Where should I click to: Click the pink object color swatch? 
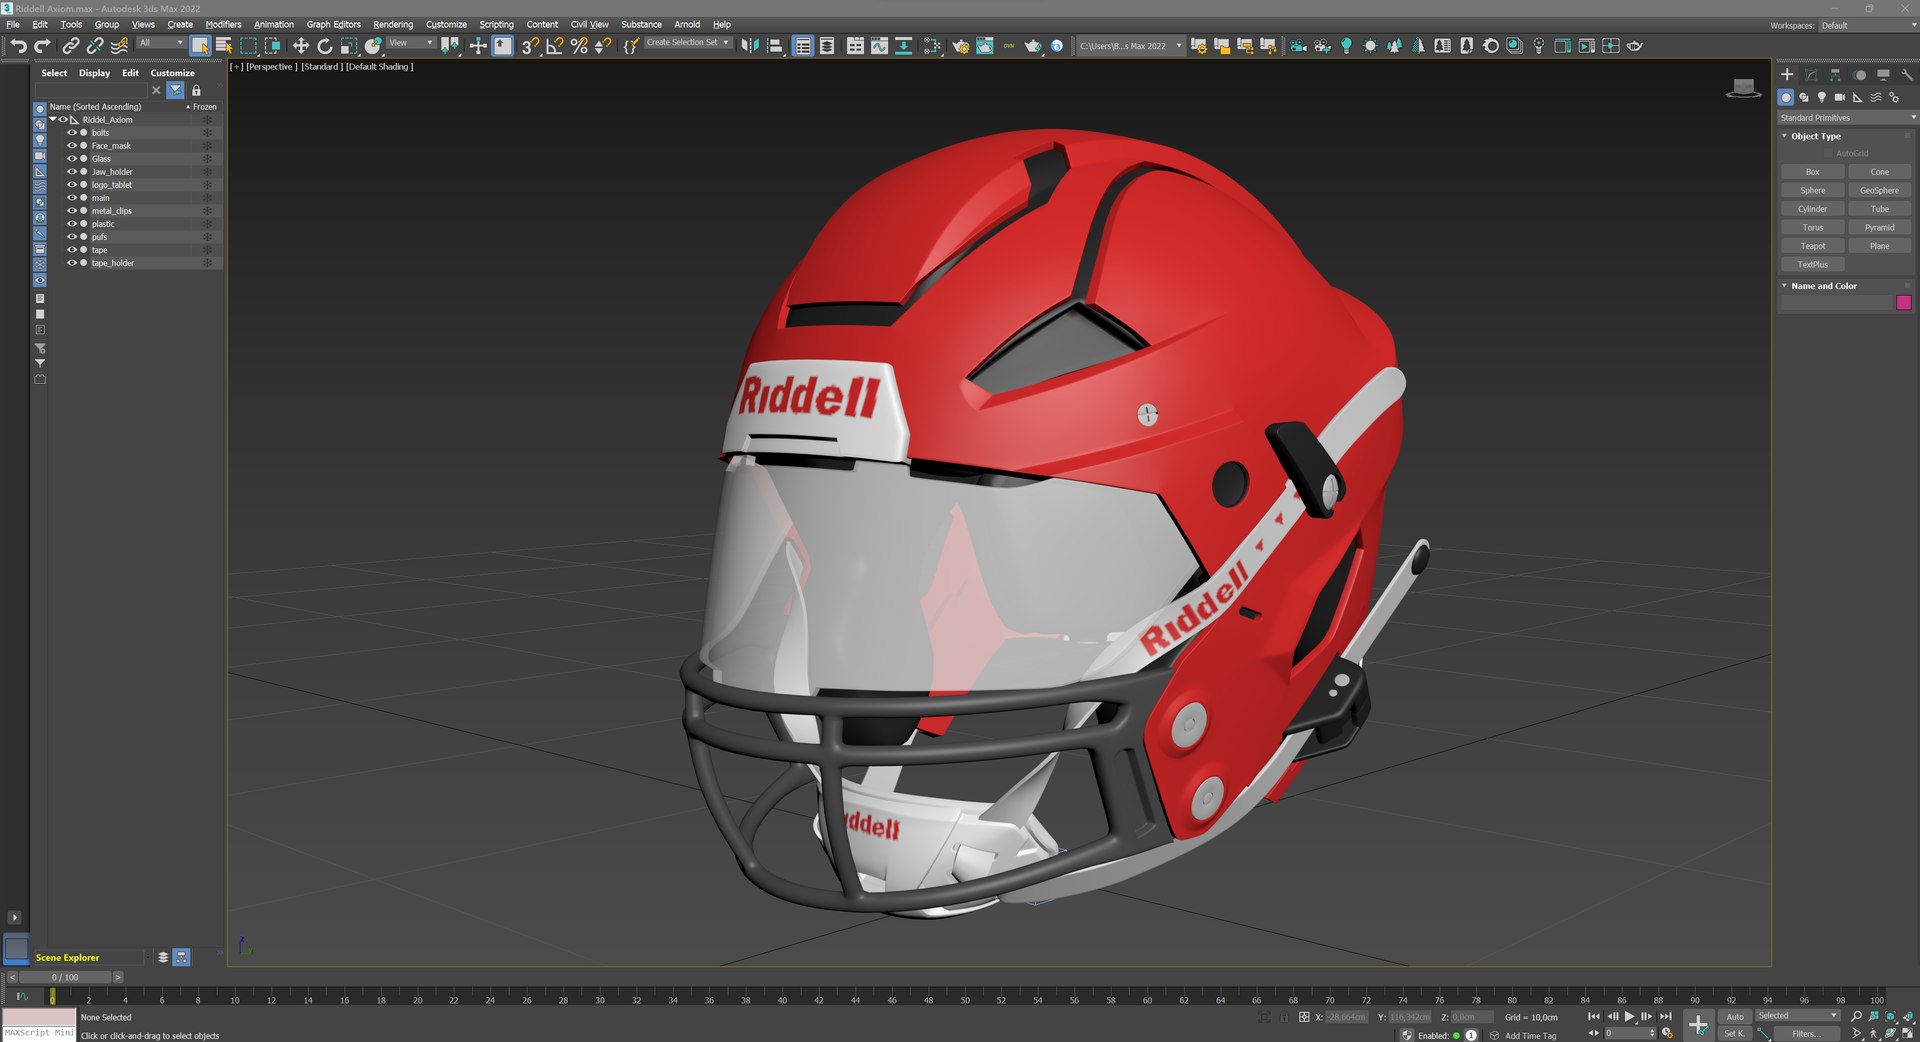1904,303
